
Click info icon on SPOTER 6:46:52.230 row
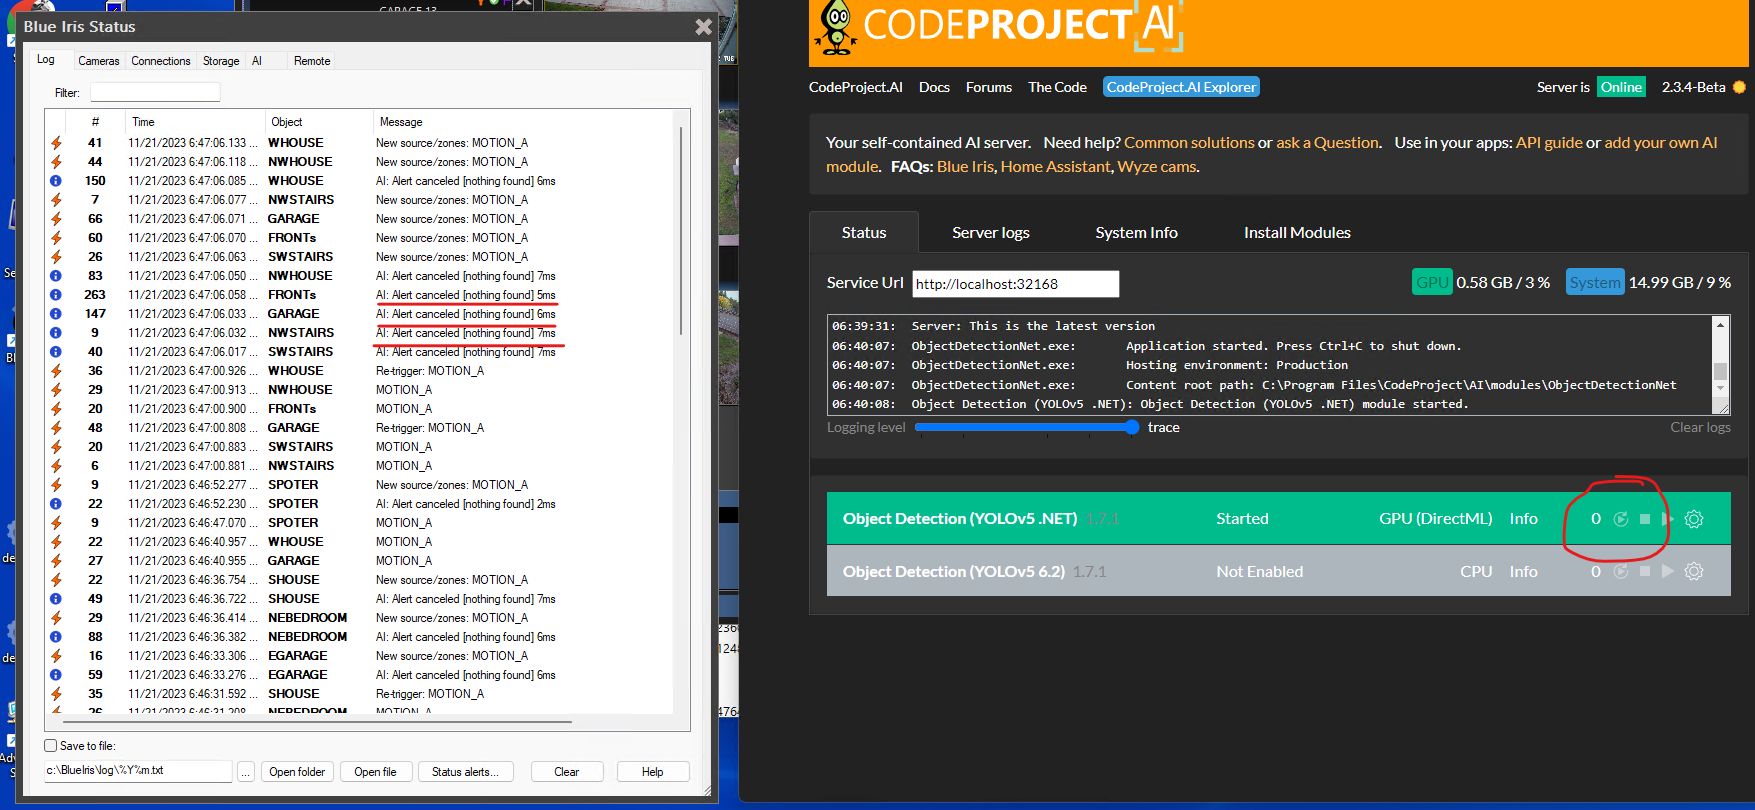(56, 504)
